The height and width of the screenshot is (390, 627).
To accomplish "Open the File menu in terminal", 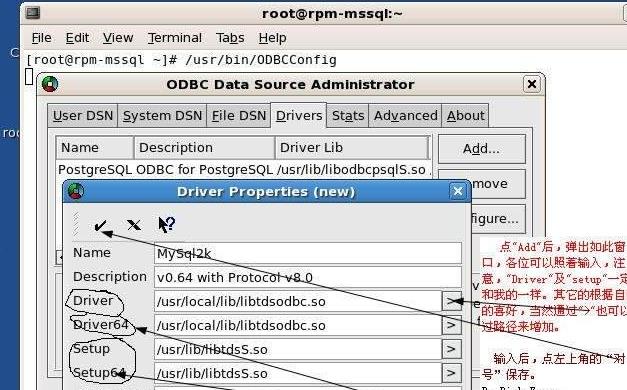I will 41,38.
